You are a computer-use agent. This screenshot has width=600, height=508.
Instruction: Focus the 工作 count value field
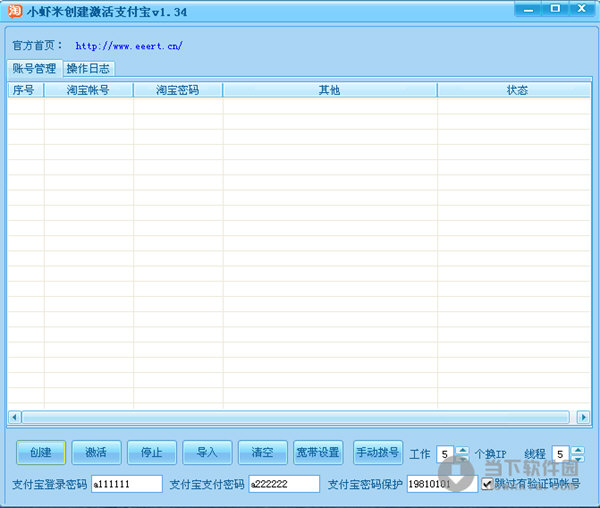(x=445, y=454)
